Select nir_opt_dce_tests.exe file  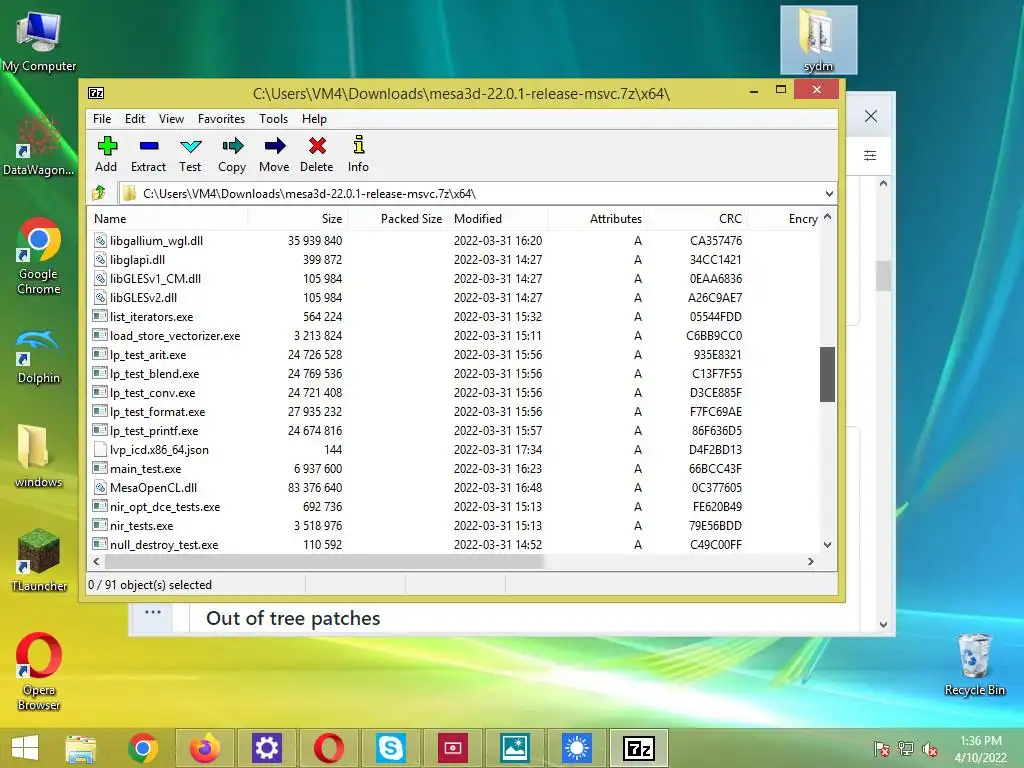coord(165,506)
